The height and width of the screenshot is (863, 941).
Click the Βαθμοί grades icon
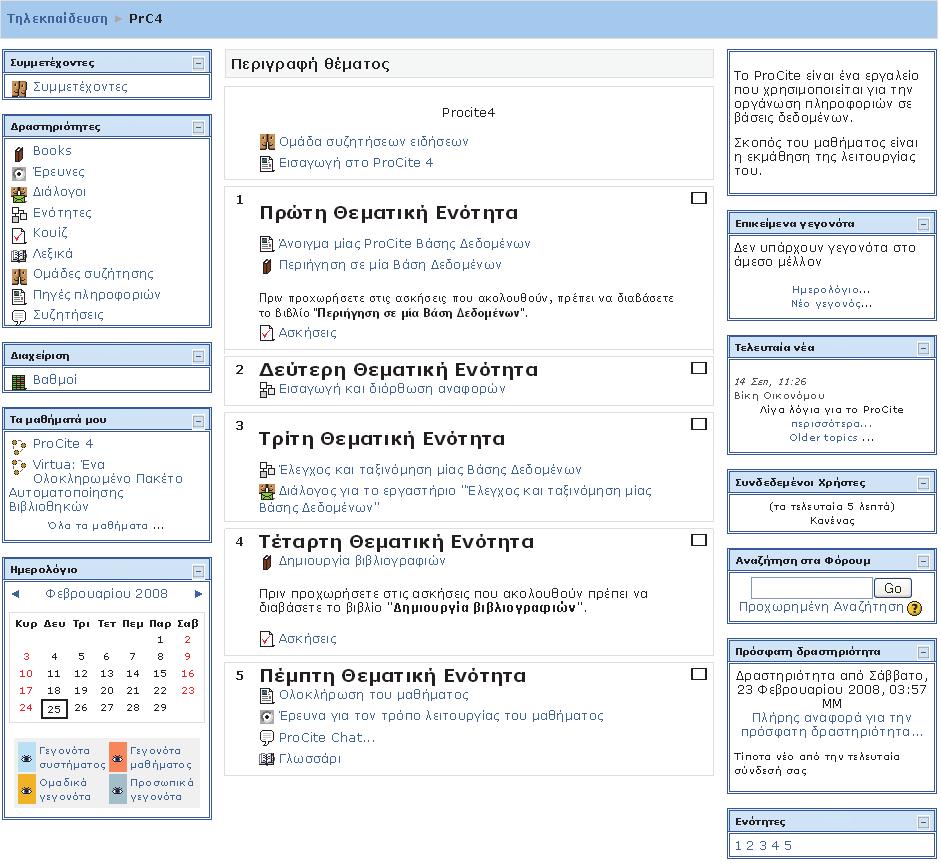(19, 382)
